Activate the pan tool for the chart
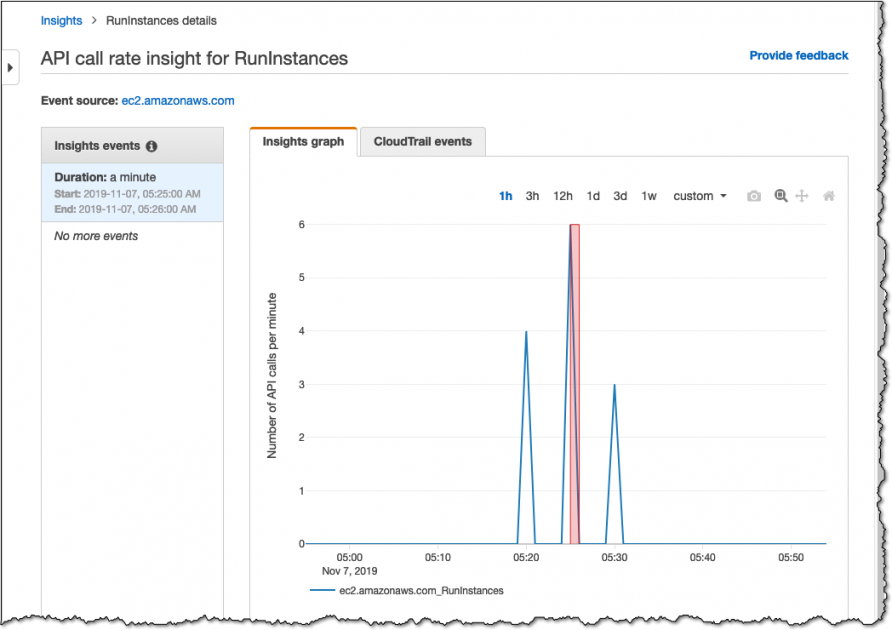This screenshot has width=892, height=630. (804, 195)
